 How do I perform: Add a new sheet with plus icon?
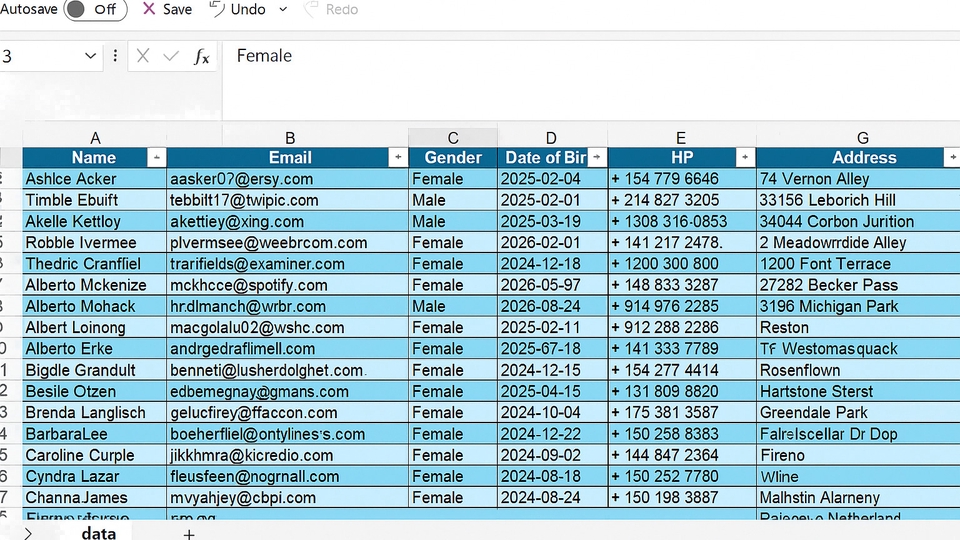coord(188,534)
